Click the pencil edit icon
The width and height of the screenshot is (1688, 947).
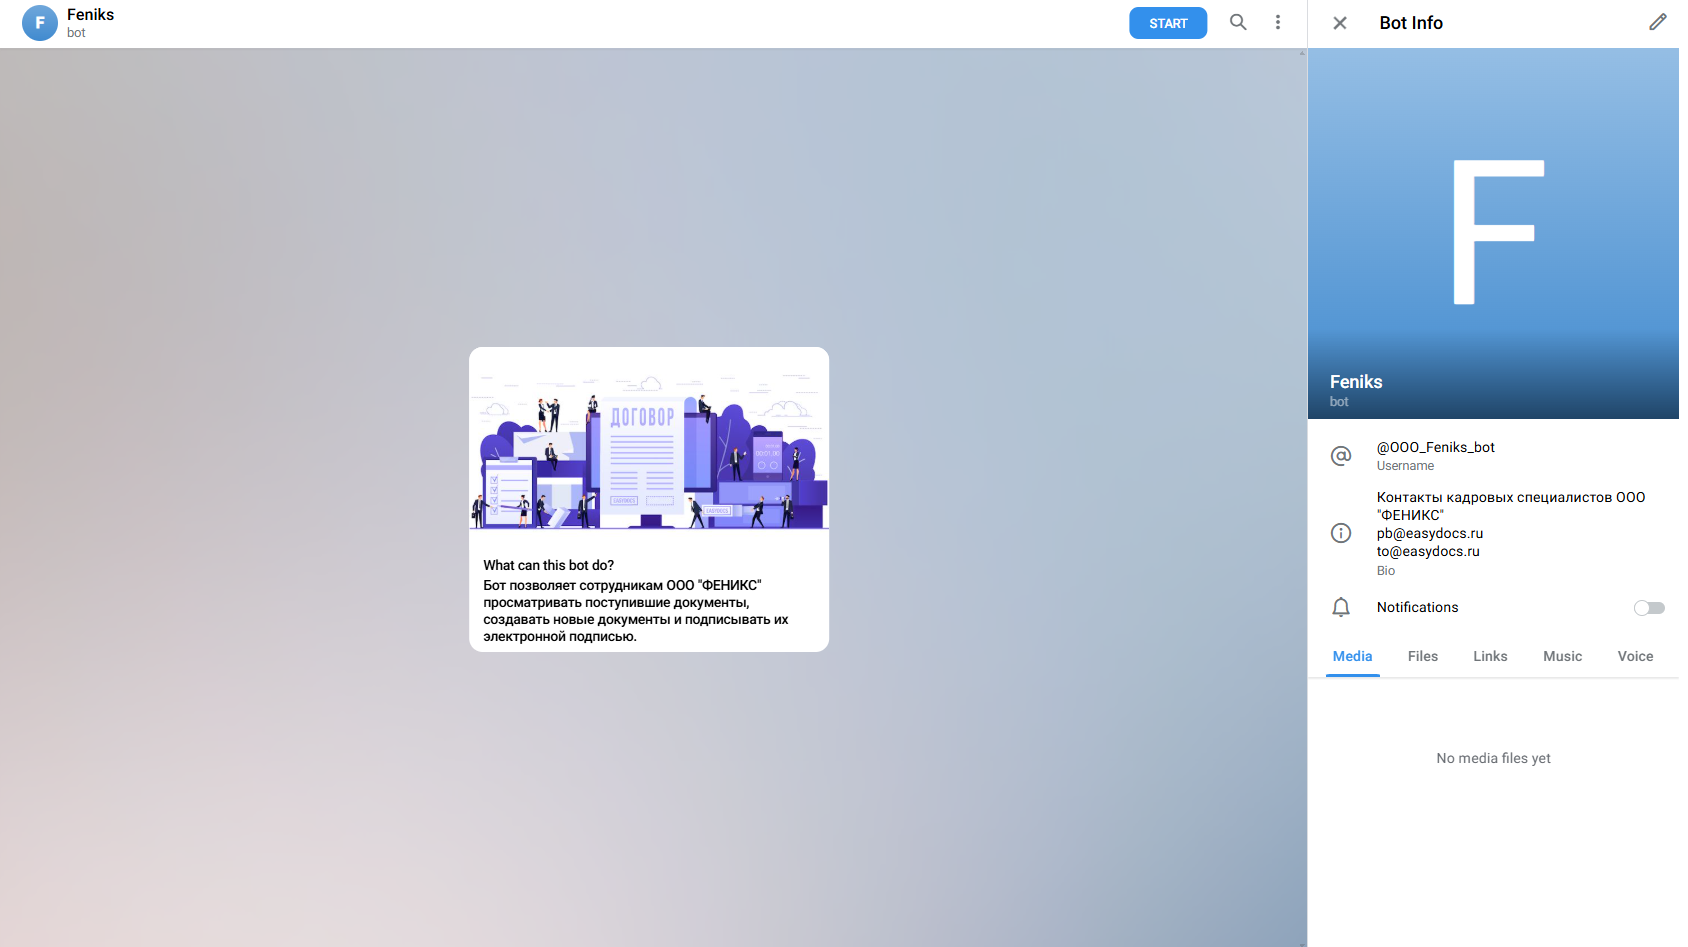click(x=1657, y=22)
